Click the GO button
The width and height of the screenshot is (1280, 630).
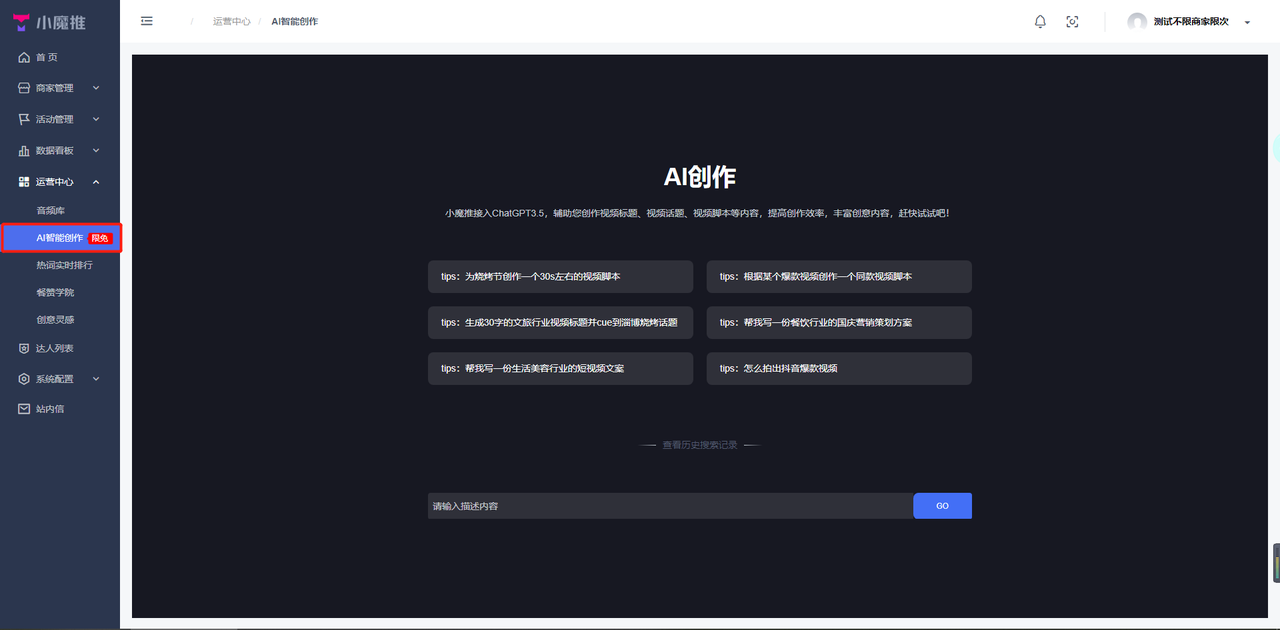coord(941,505)
